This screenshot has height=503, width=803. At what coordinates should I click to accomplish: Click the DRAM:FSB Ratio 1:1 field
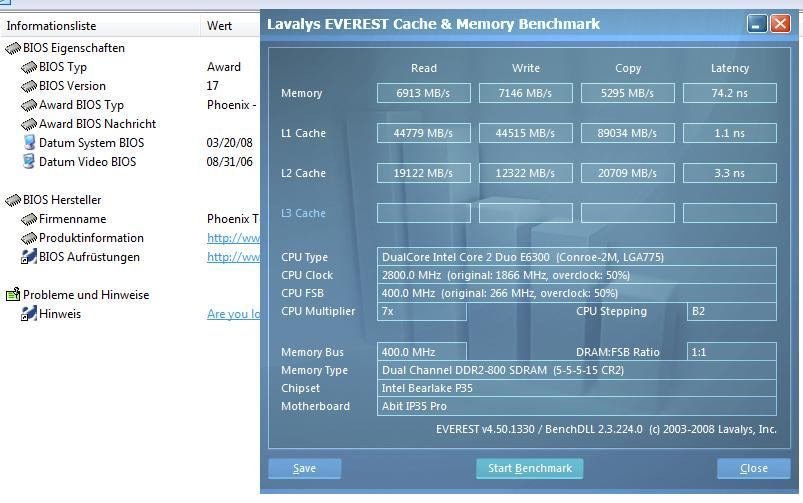[x=731, y=352]
